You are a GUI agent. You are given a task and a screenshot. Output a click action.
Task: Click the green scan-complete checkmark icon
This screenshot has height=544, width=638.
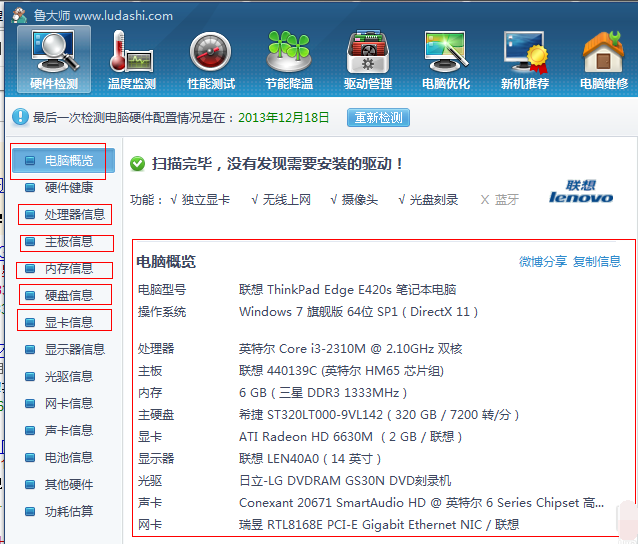pos(138,164)
